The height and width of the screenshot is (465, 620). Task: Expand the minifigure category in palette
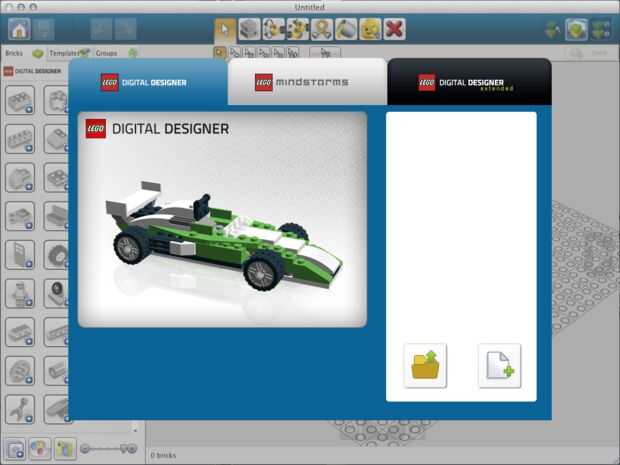20,293
